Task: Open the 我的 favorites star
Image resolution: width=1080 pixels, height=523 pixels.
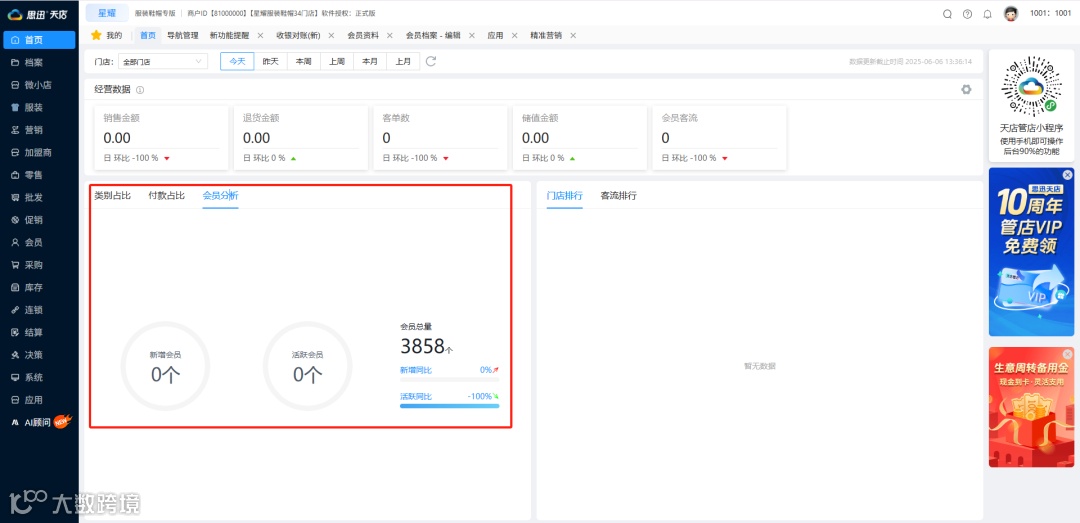Action: pos(96,35)
